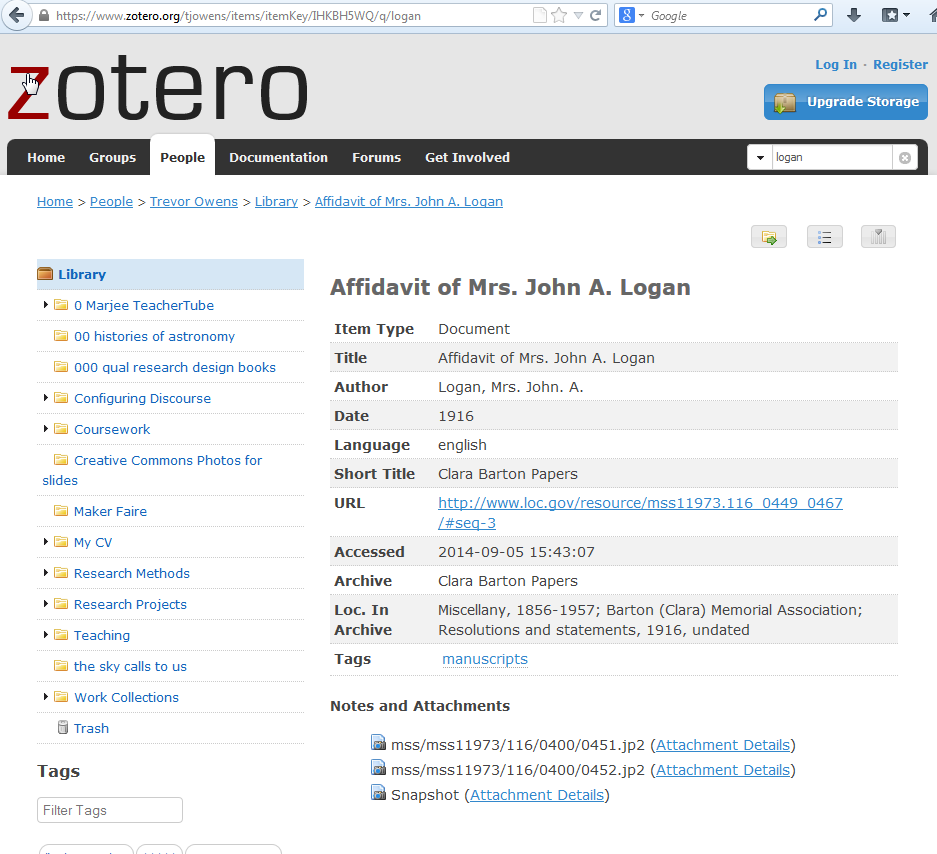Image resolution: width=937 pixels, height=854 pixels.
Task: Bookmark this page with the star icon
Action: click(559, 16)
